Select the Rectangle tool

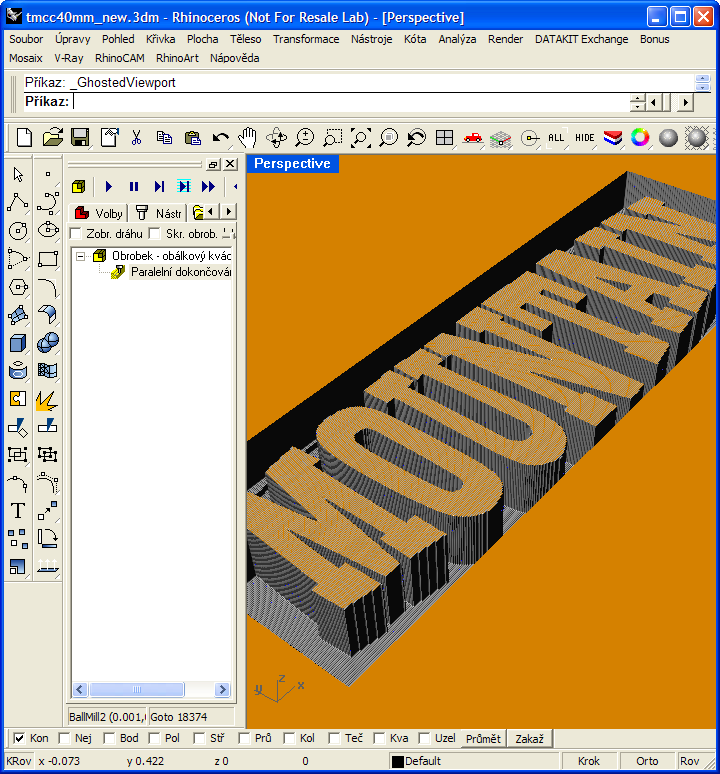point(48,259)
